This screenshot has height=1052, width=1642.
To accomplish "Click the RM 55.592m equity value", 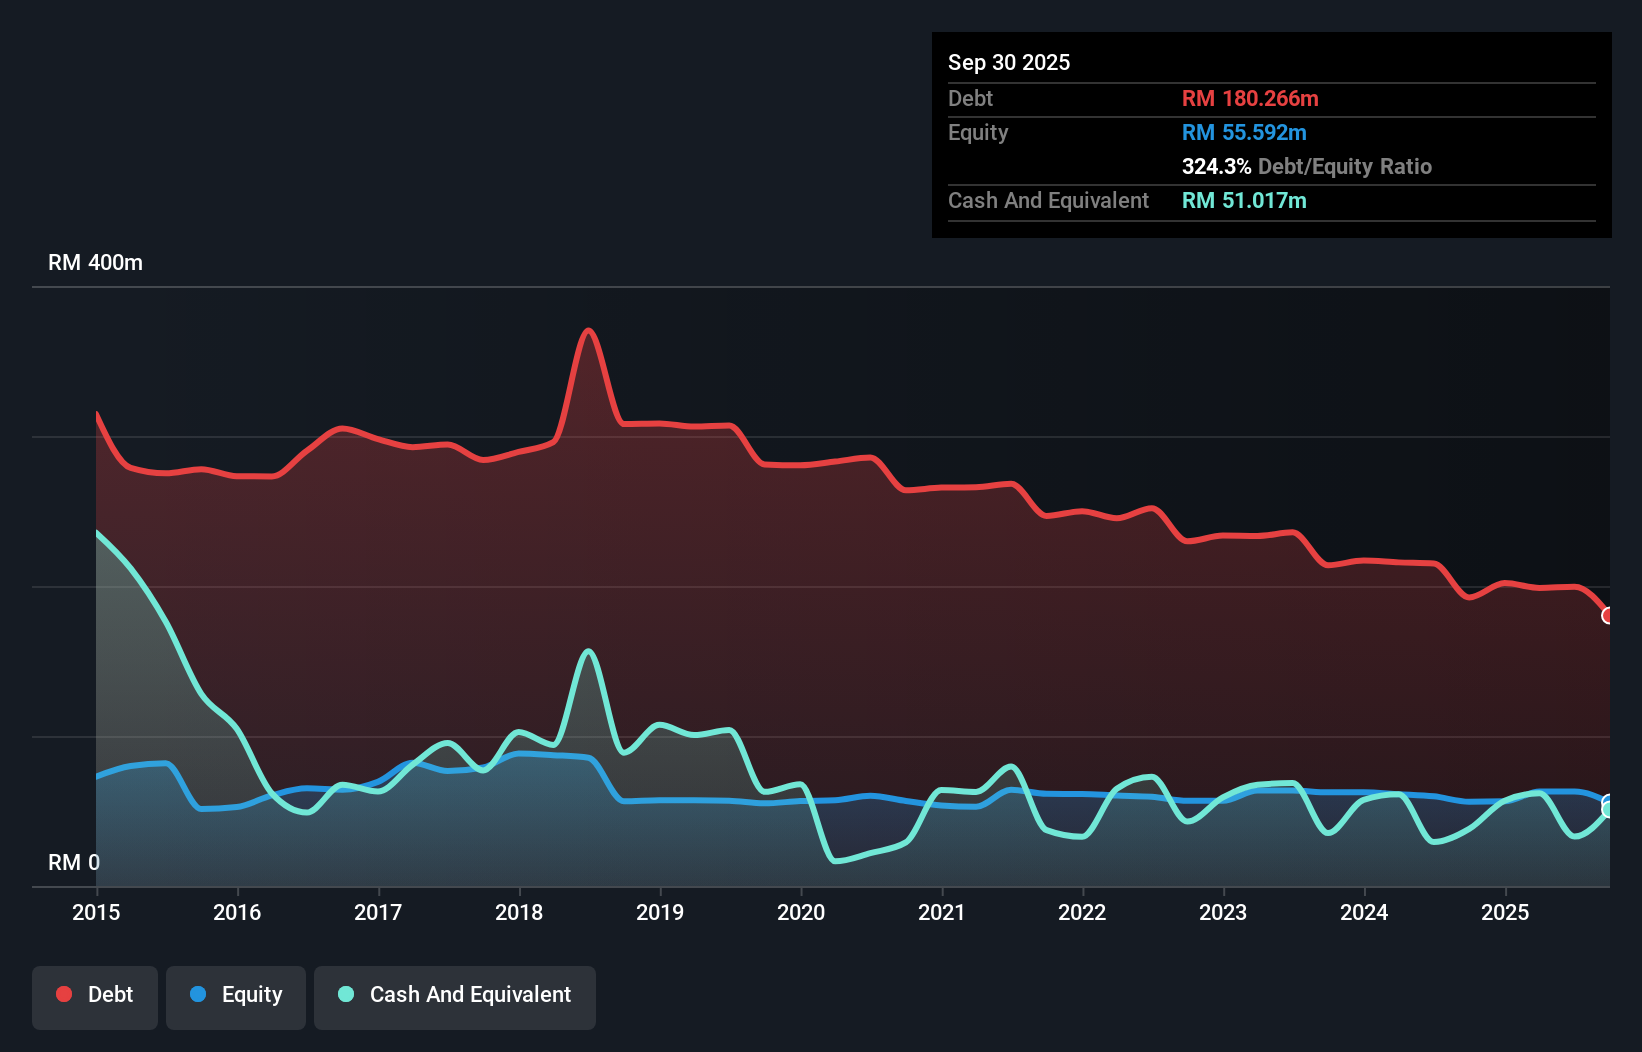I will 1244,132.
